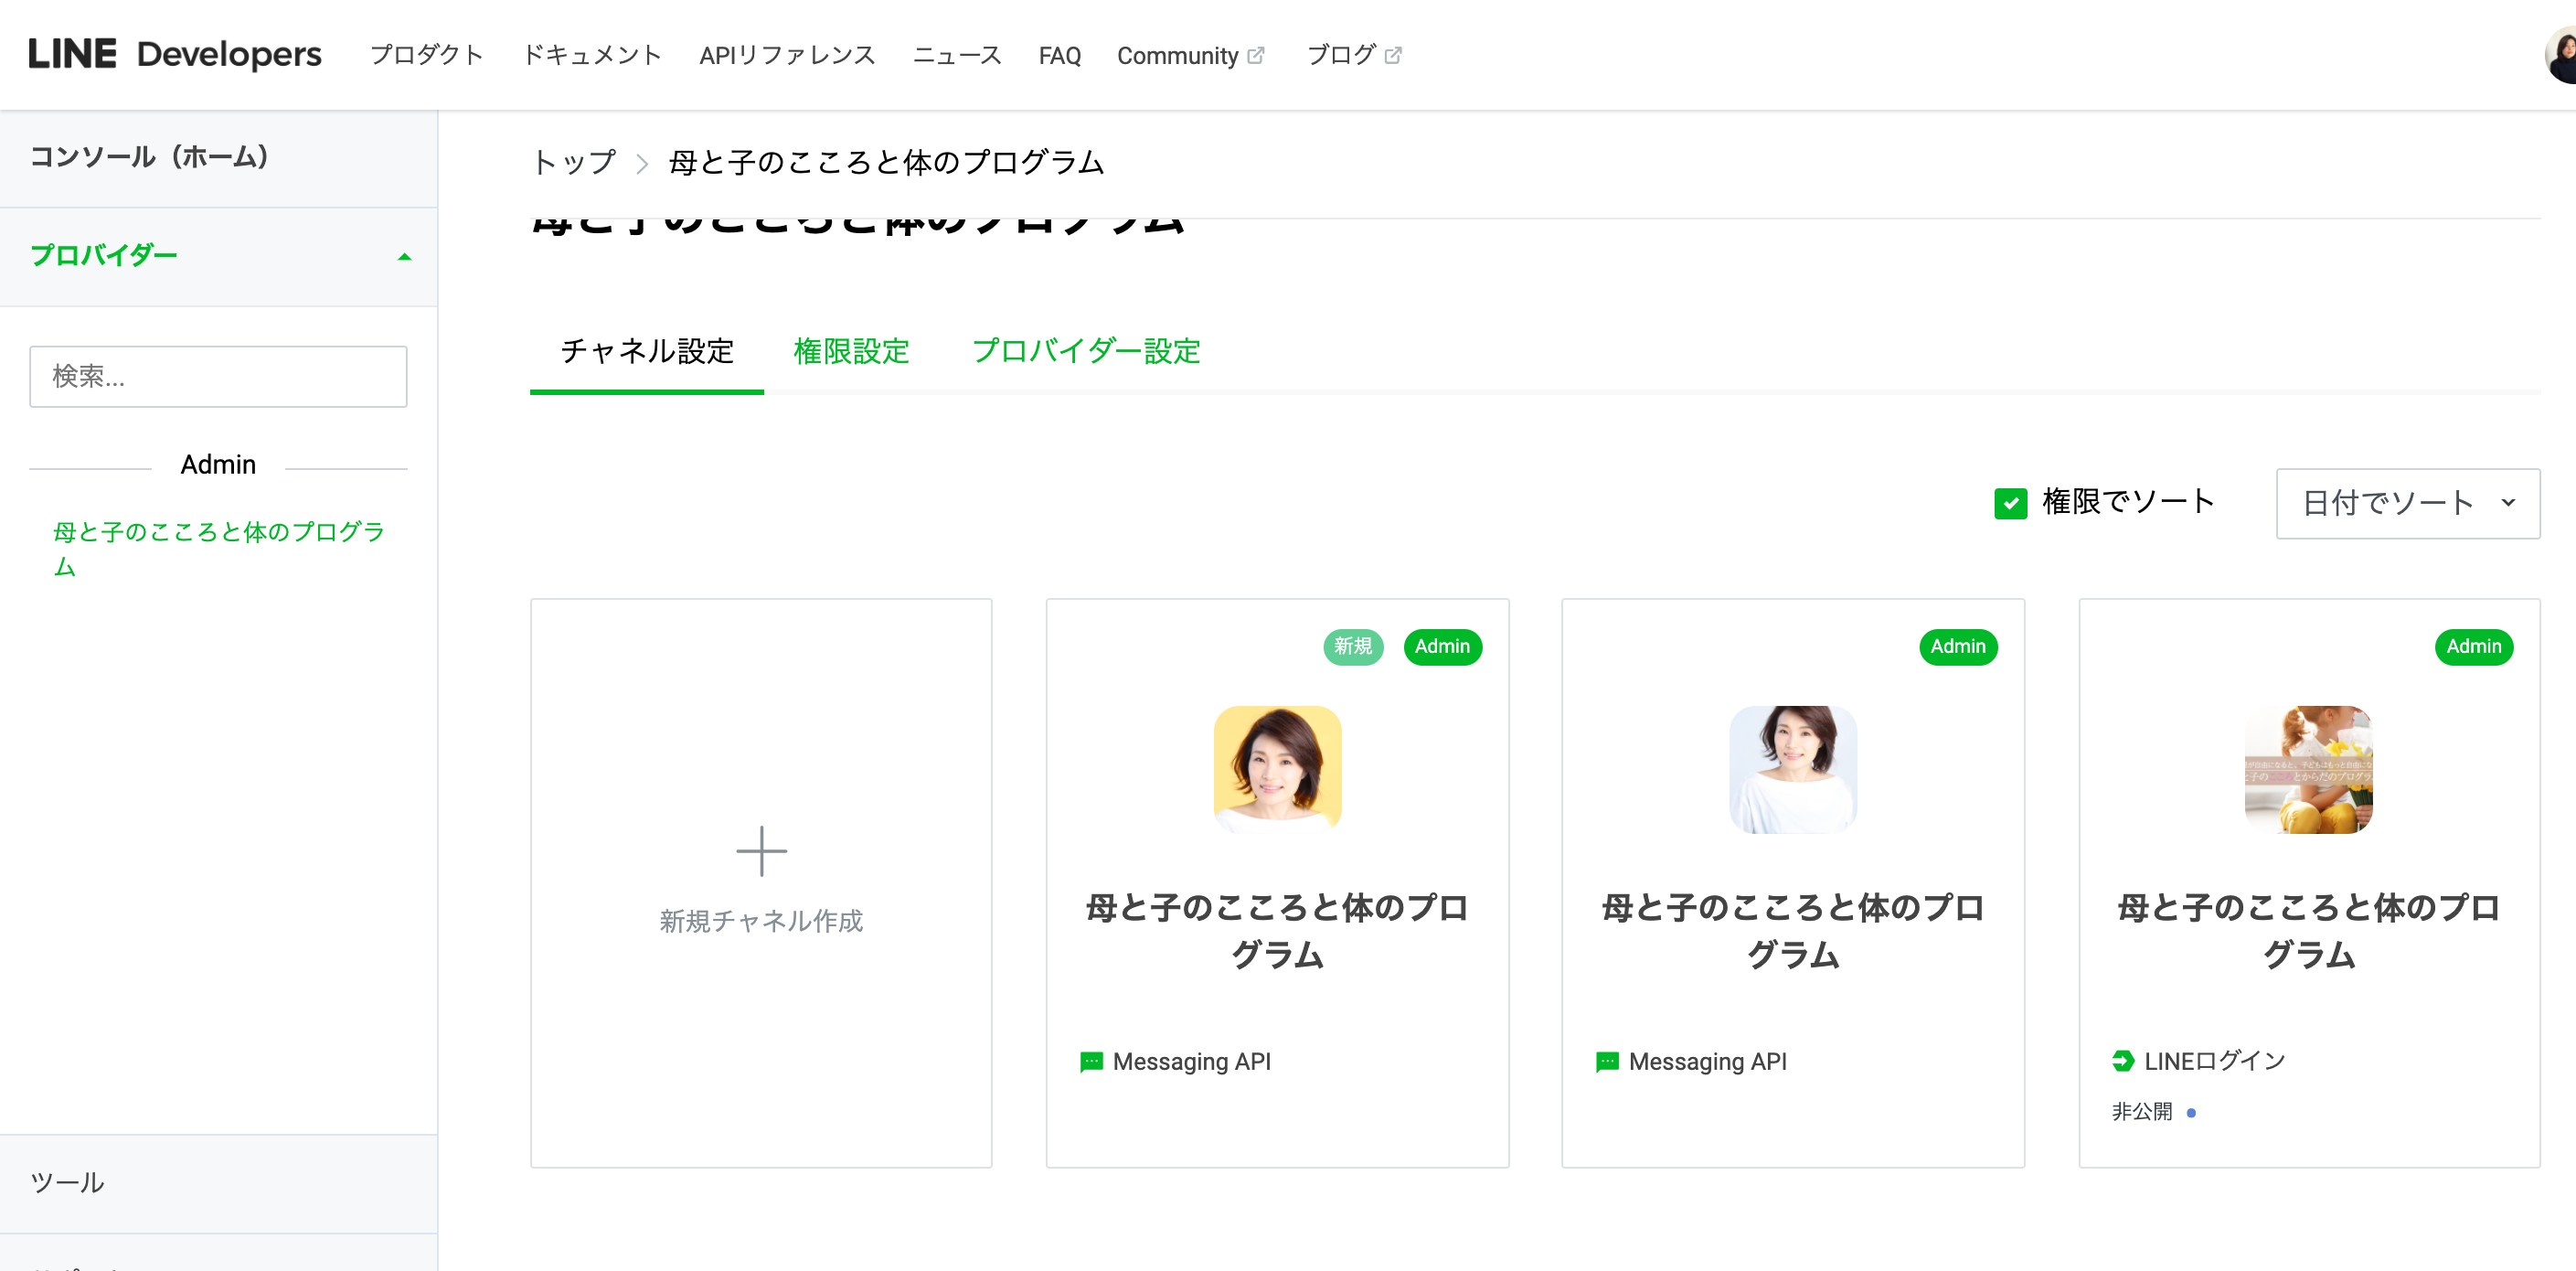Click the LINEログイン label
The width and height of the screenshot is (2576, 1271).
(2215, 1061)
